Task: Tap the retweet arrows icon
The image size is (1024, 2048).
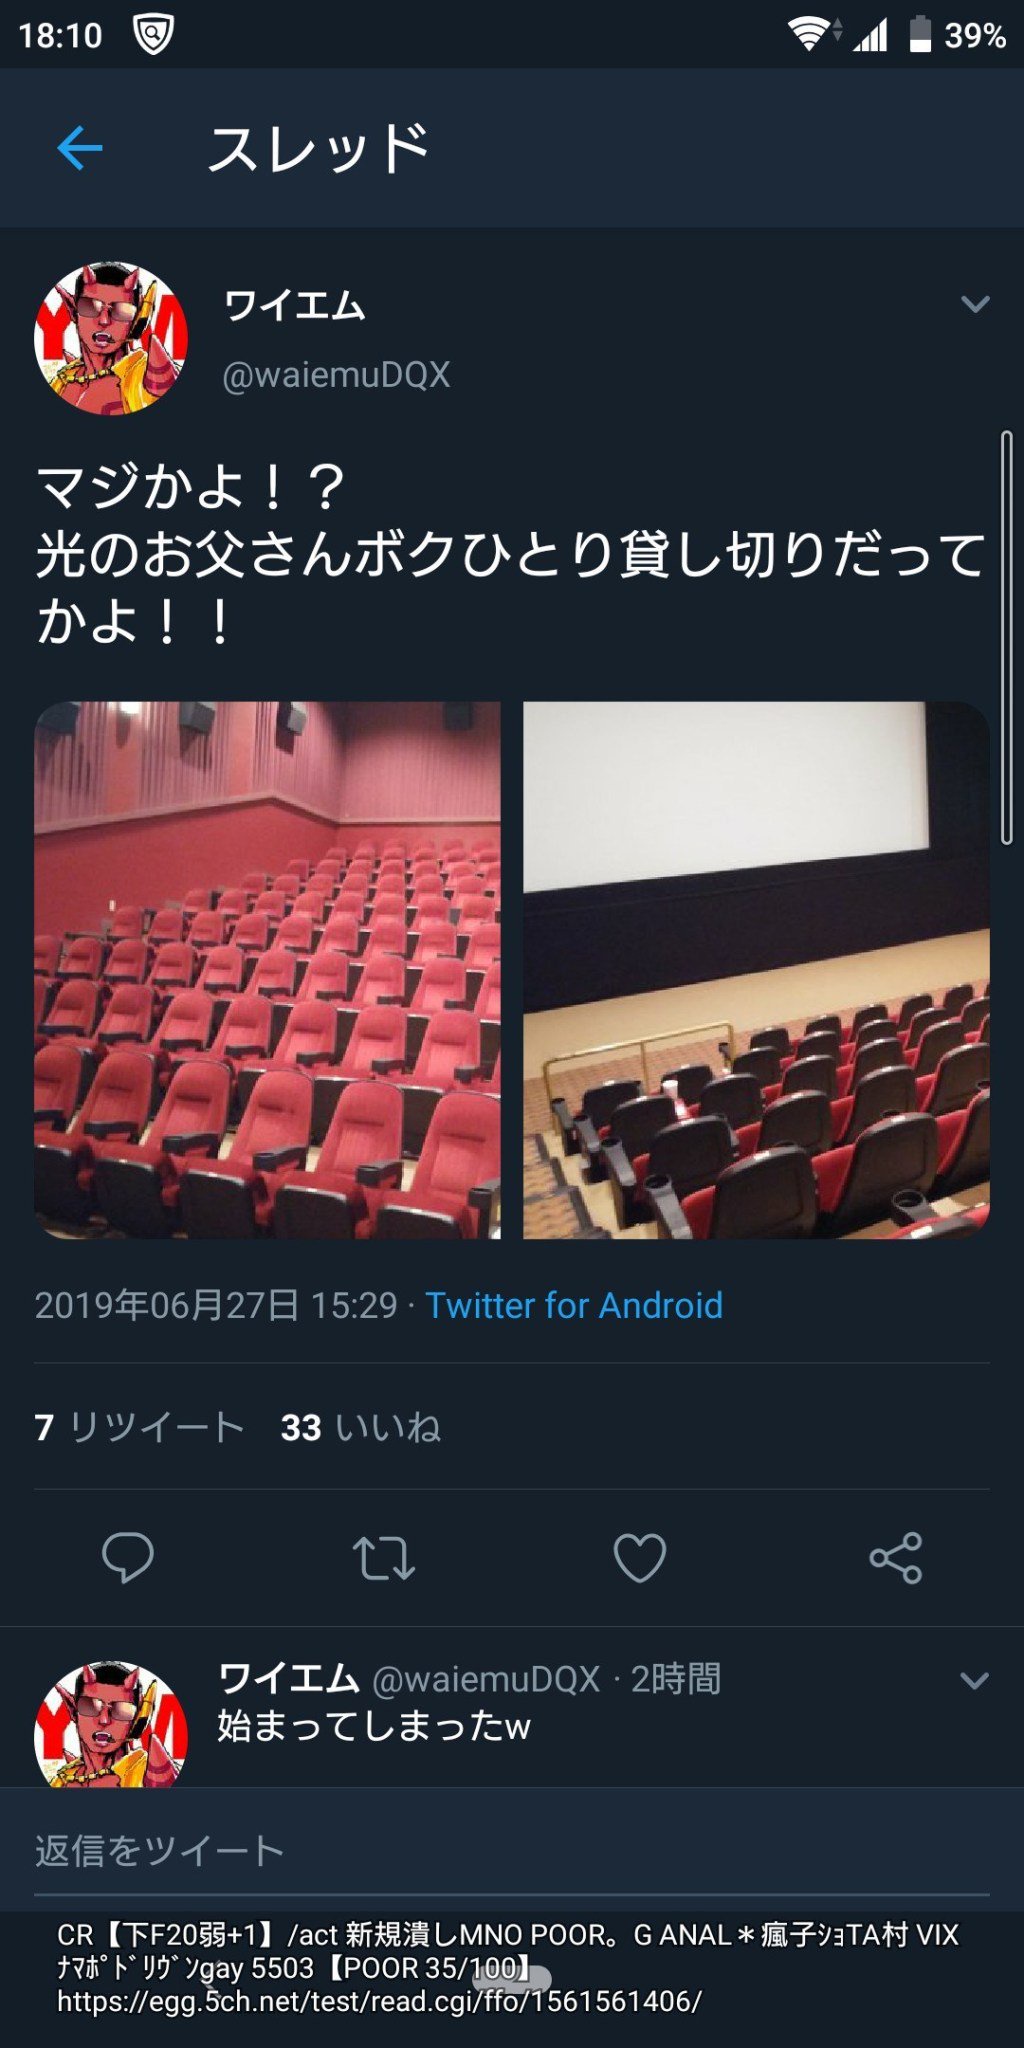Action: coord(384,1557)
